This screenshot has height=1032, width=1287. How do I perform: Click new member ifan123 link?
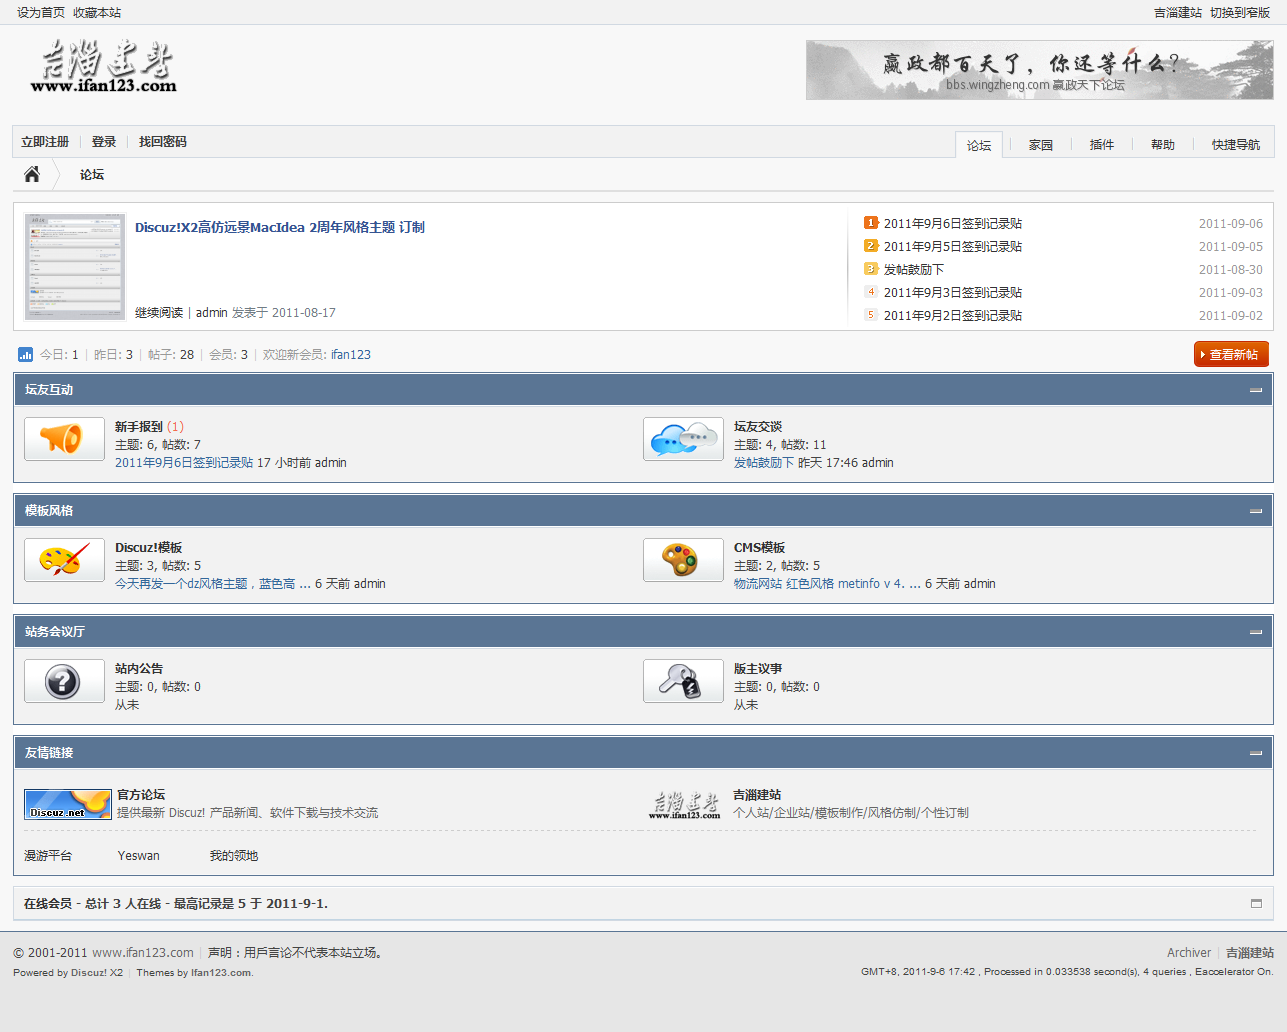pyautogui.click(x=351, y=354)
